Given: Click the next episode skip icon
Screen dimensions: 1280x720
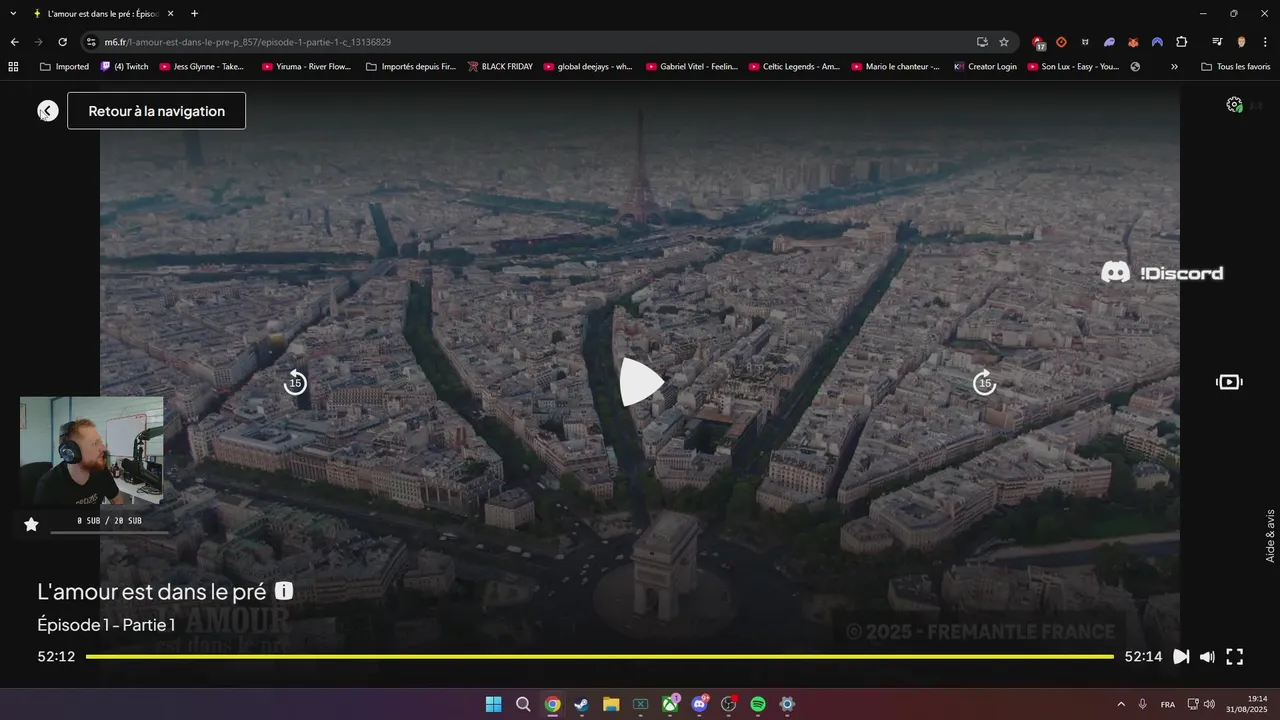Looking at the screenshot, I should (1181, 657).
